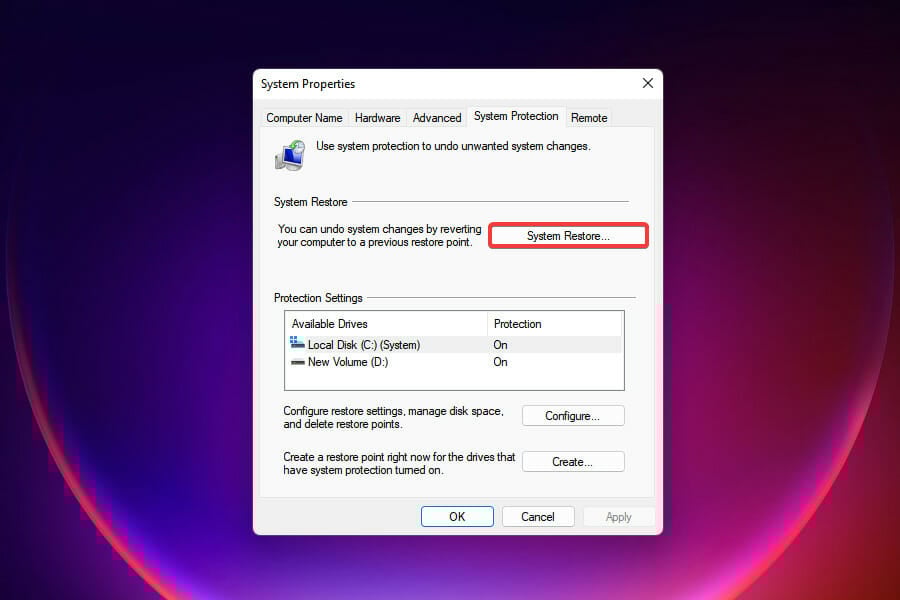
Task: Select the System Protection tab
Action: [516, 116]
